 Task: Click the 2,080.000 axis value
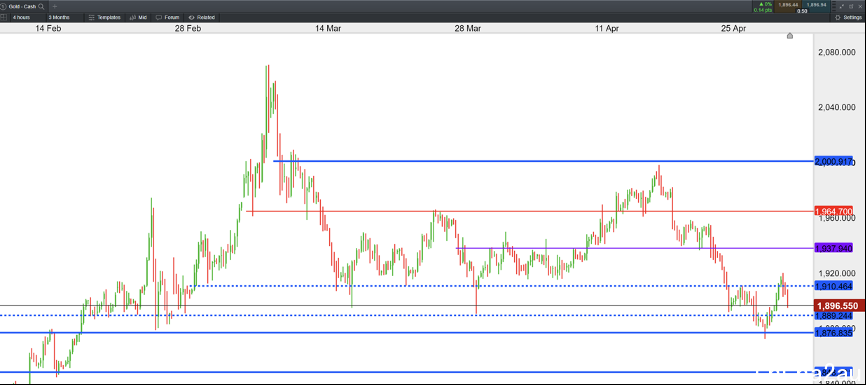tap(838, 52)
